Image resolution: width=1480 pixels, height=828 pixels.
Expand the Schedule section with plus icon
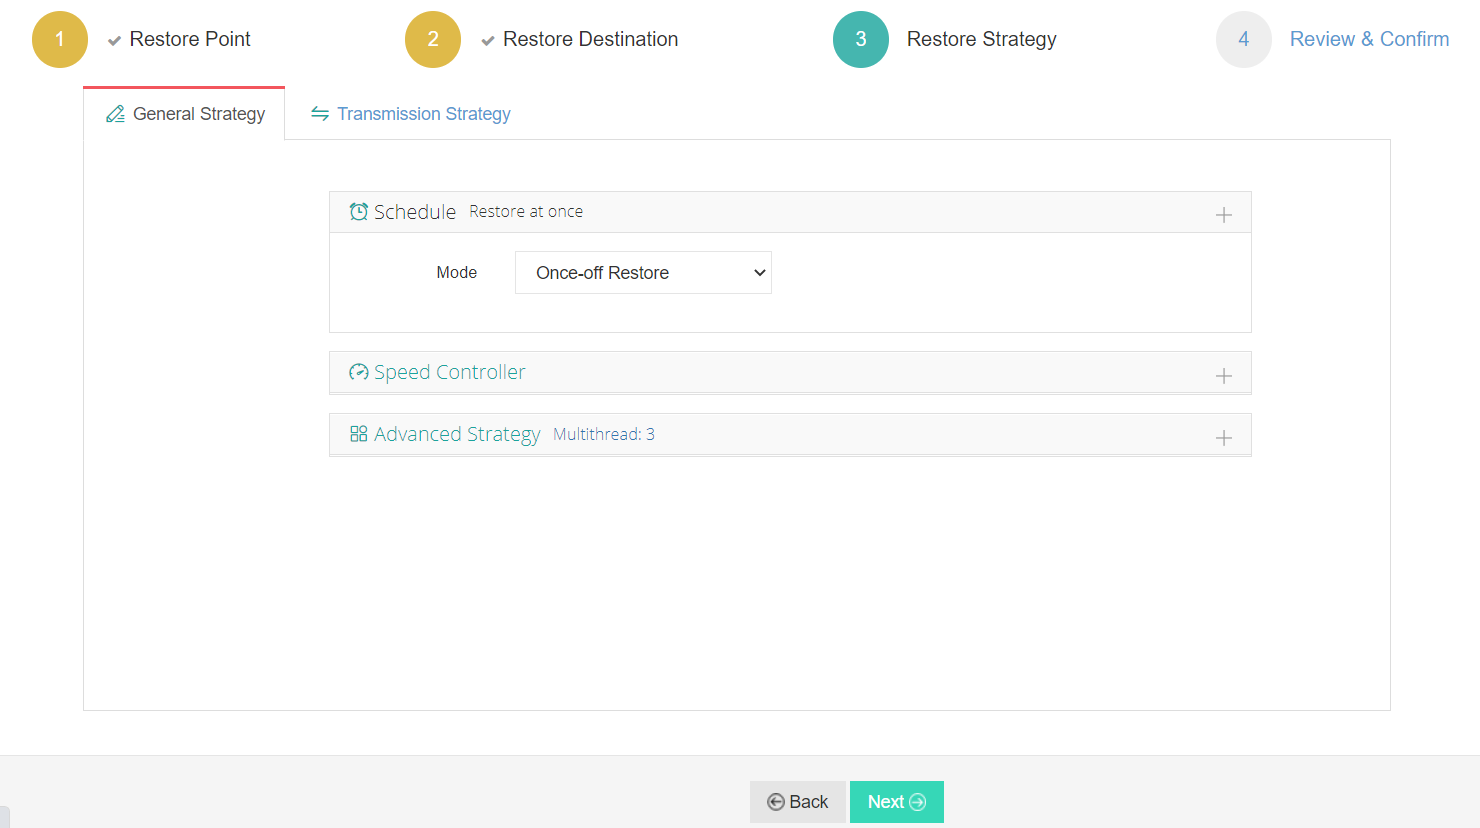pyautogui.click(x=1224, y=215)
